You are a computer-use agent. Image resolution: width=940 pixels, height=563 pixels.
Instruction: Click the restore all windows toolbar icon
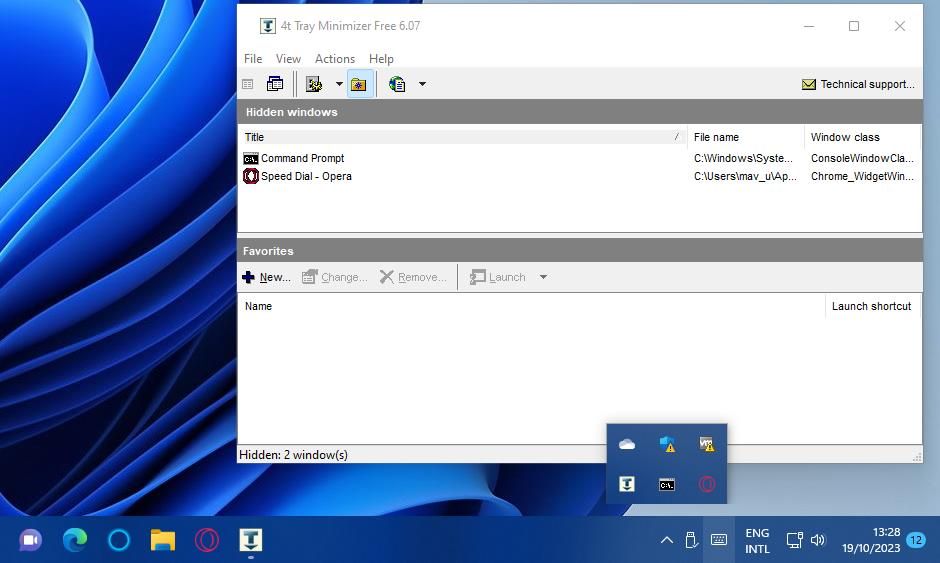pyautogui.click(x=274, y=85)
